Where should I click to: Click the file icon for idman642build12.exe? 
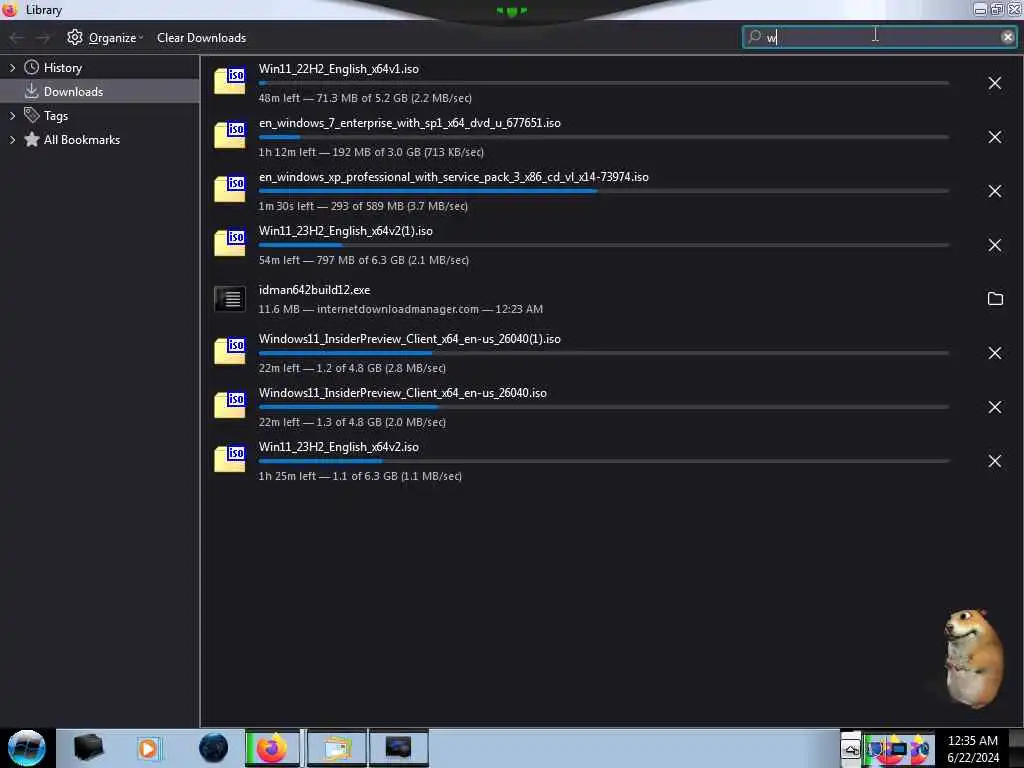coord(230,299)
